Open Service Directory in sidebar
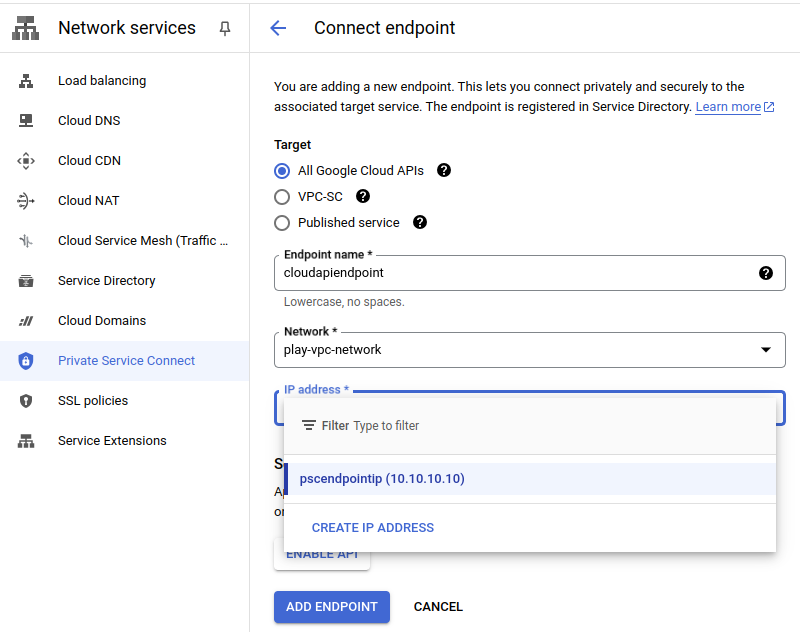Screen dimensions: 800x632 tap(106, 281)
